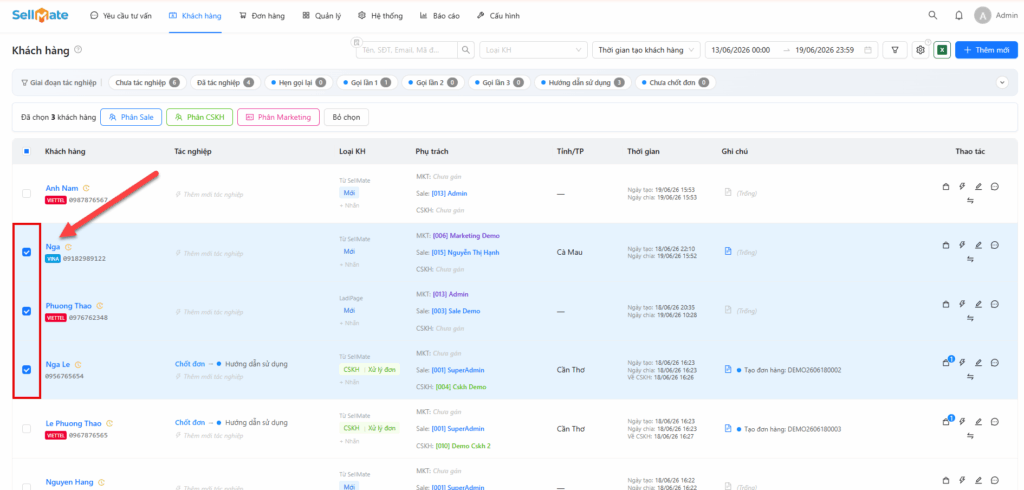1024x490 pixels.
Task: Open the chat bubble icon in Phuong Thao row
Action: (995, 304)
